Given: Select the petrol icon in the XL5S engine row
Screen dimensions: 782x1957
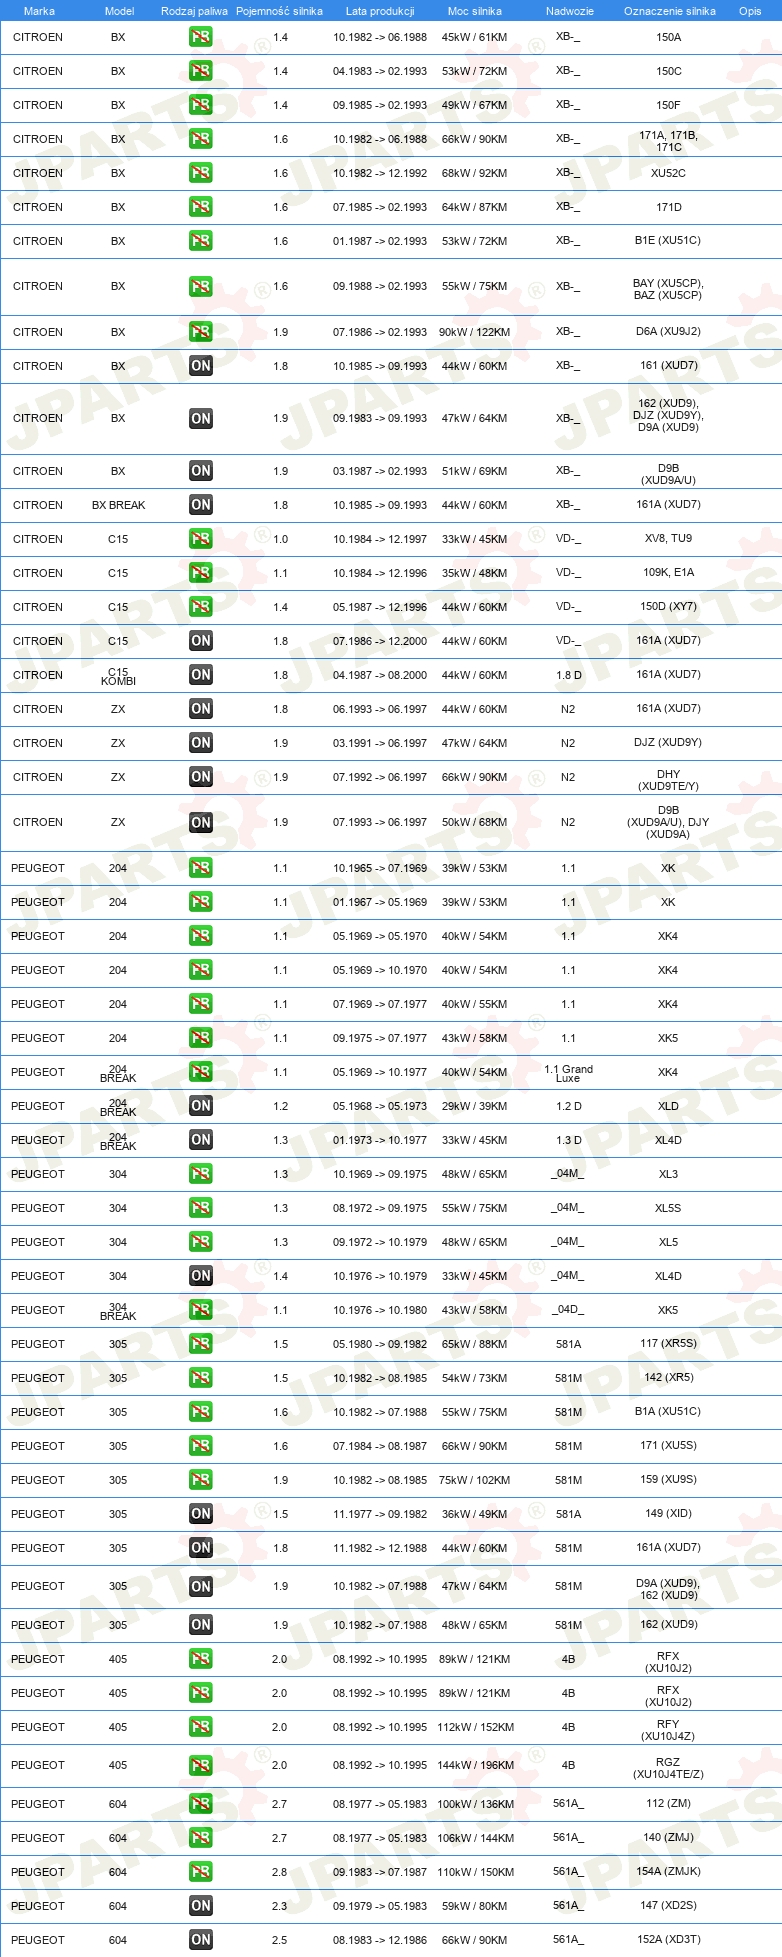Looking at the screenshot, I should point(201,1208).
